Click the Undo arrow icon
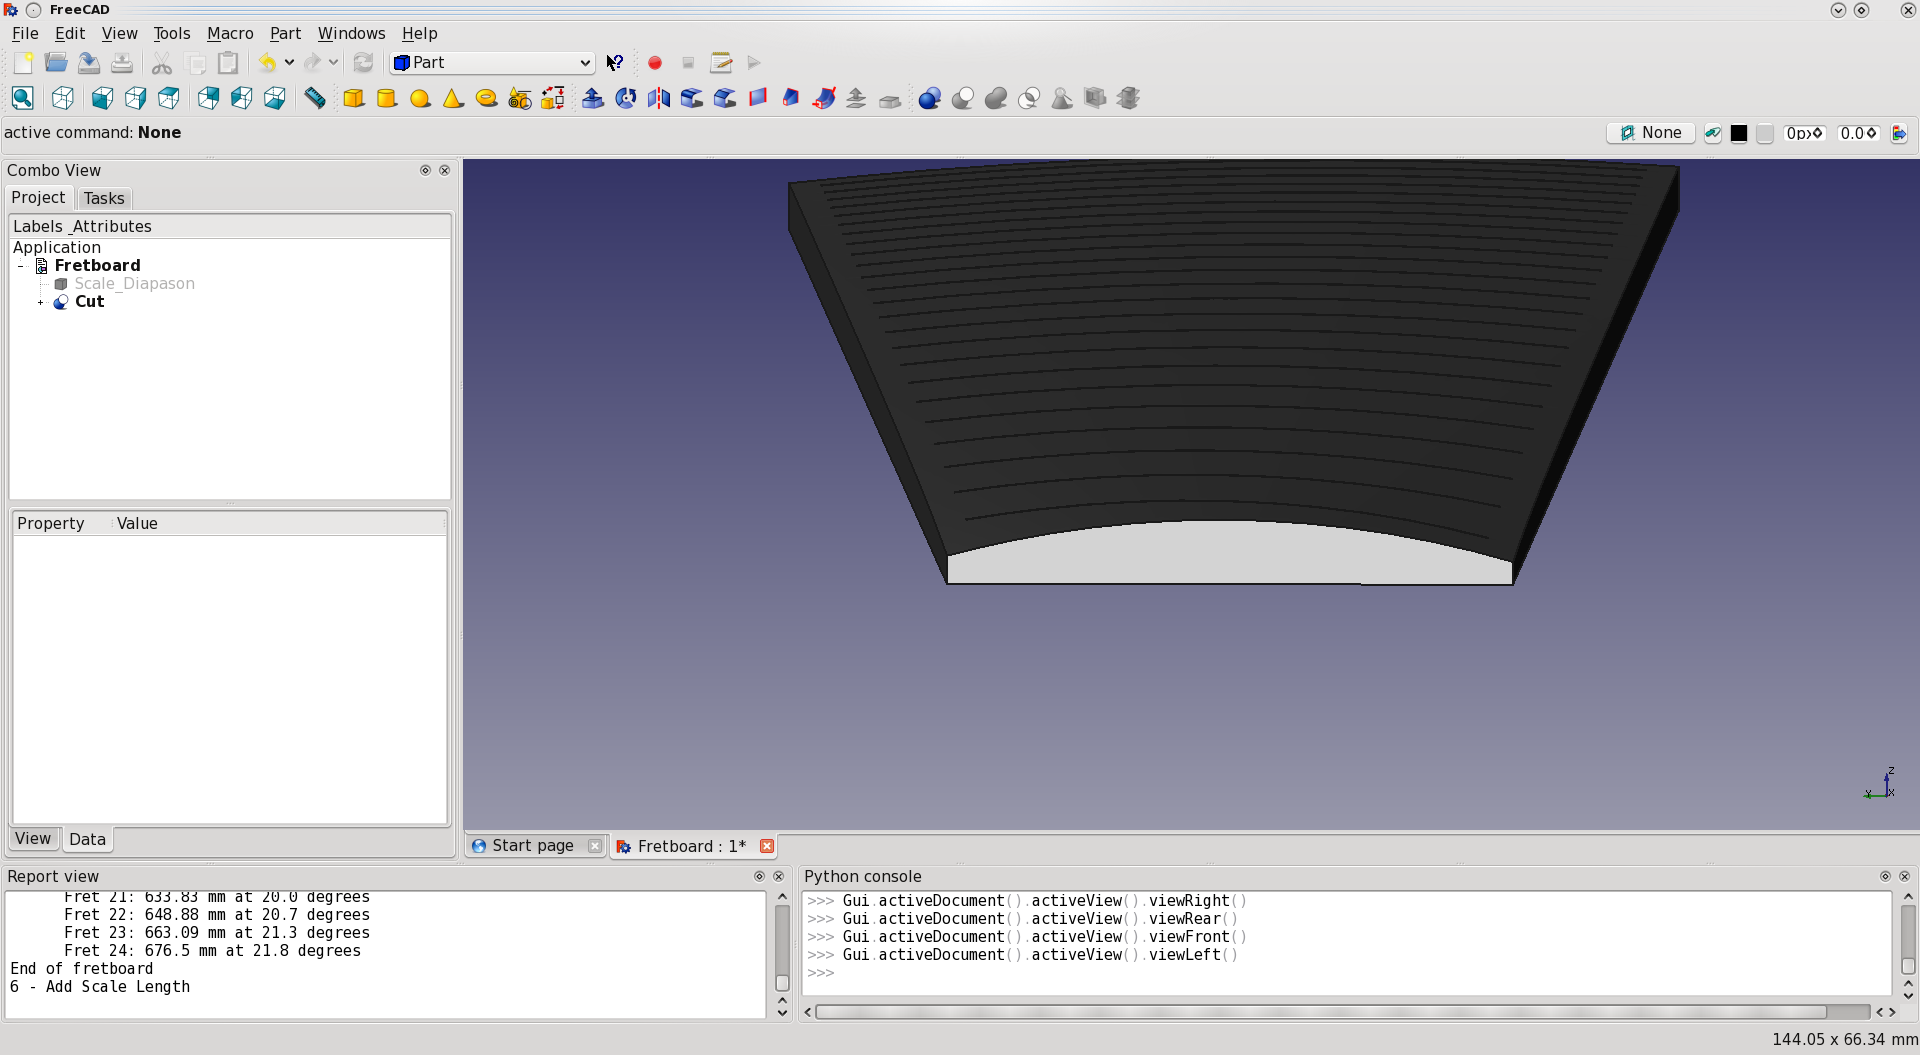The image size is (1920, 1055). [x=267, y=63]
